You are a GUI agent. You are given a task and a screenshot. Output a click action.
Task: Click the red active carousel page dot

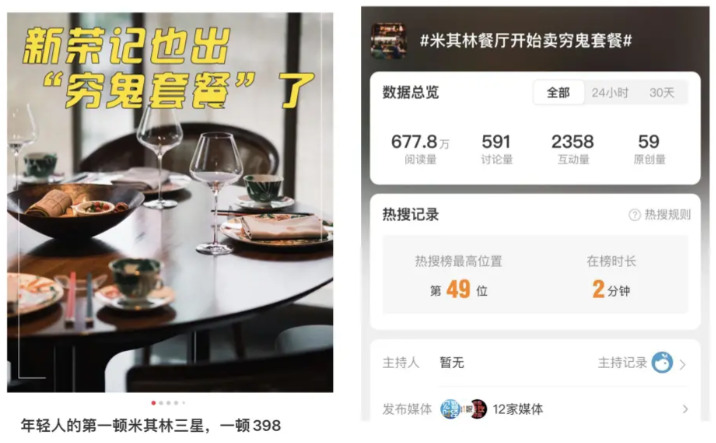(x=153, y=403)
